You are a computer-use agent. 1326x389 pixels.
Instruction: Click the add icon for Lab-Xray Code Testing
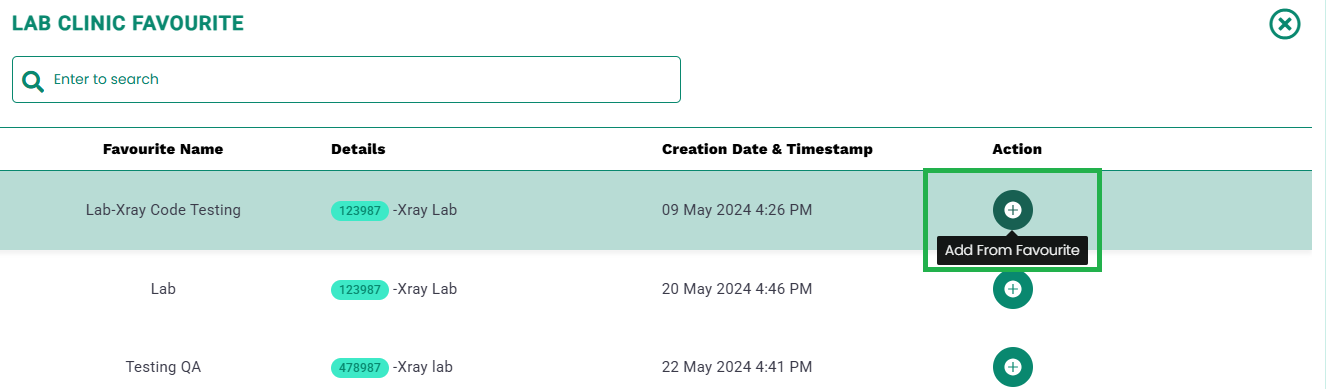(1012, 210)
